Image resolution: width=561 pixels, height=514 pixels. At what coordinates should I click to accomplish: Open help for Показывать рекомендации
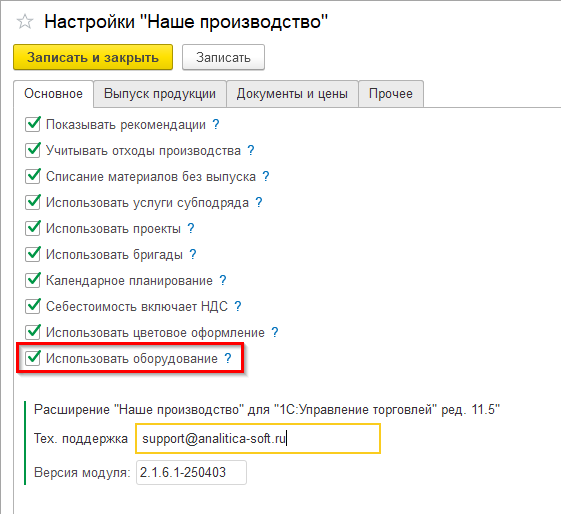pyautogui.click(x=216, y=124)
